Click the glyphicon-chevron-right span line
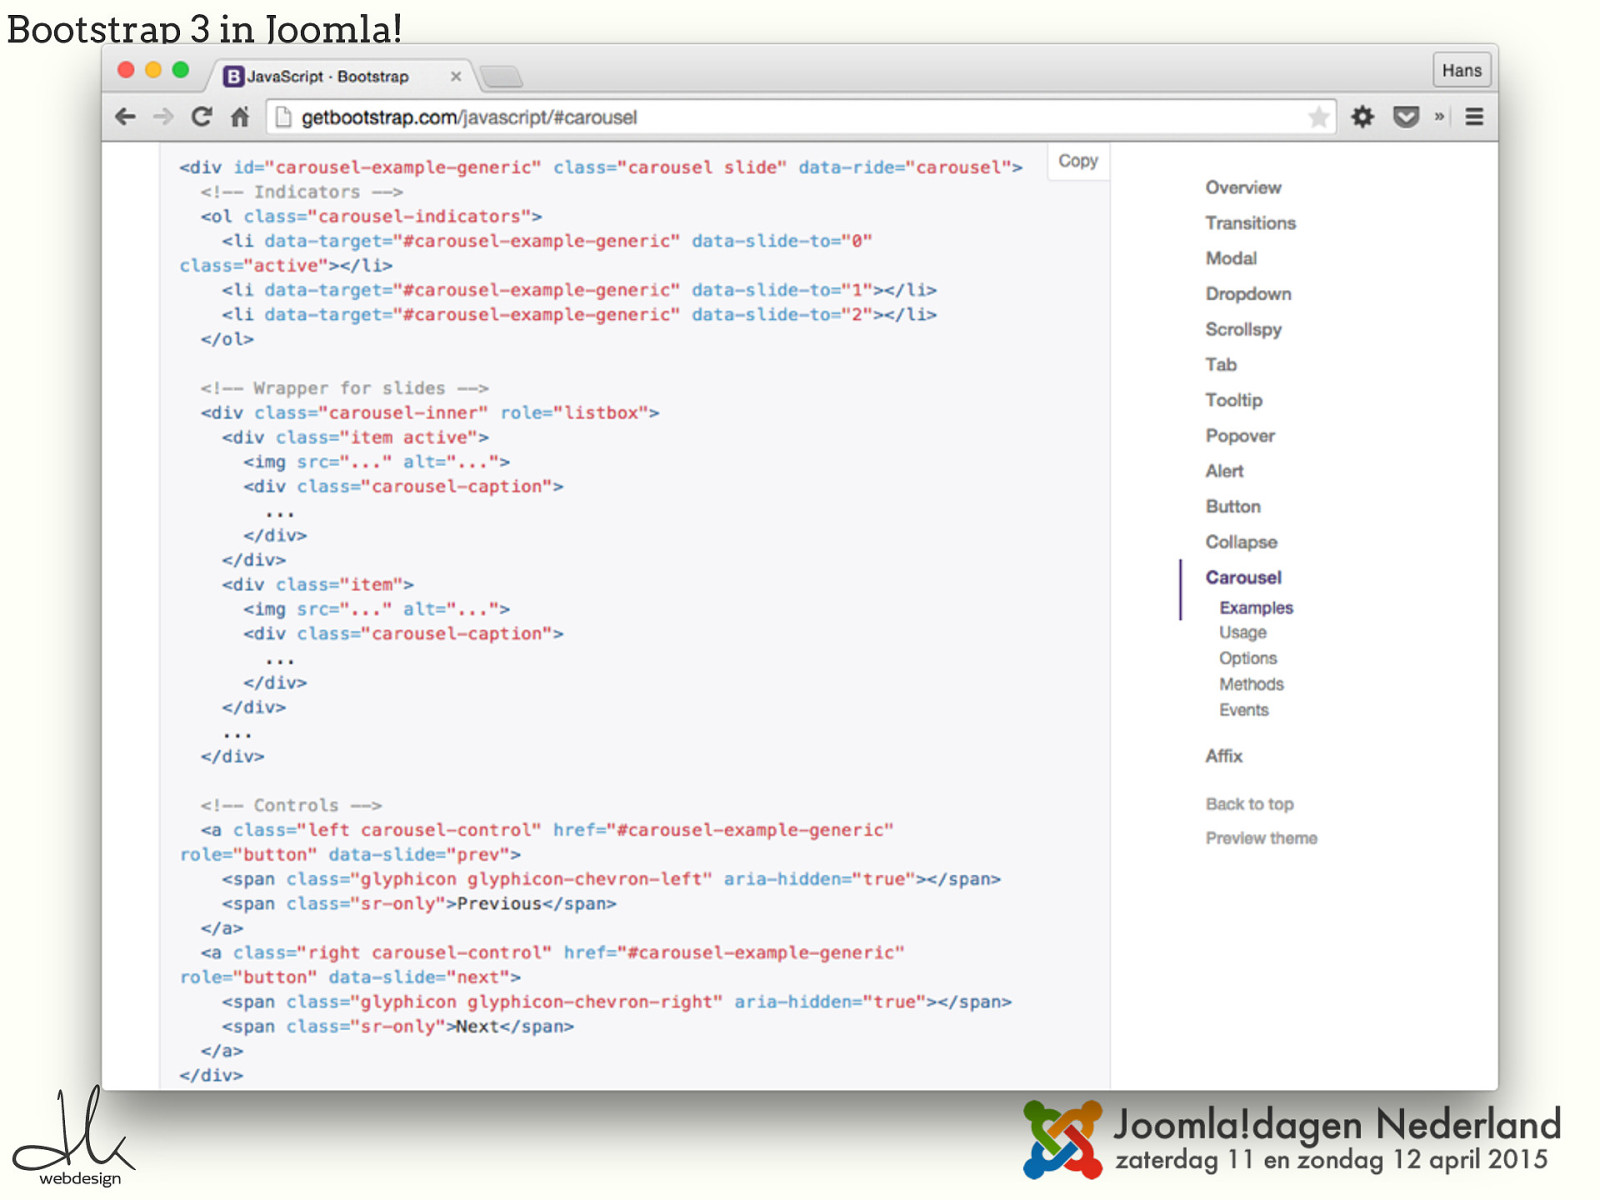The width and height of the screenshot is (1600, 1200). 617,1002
